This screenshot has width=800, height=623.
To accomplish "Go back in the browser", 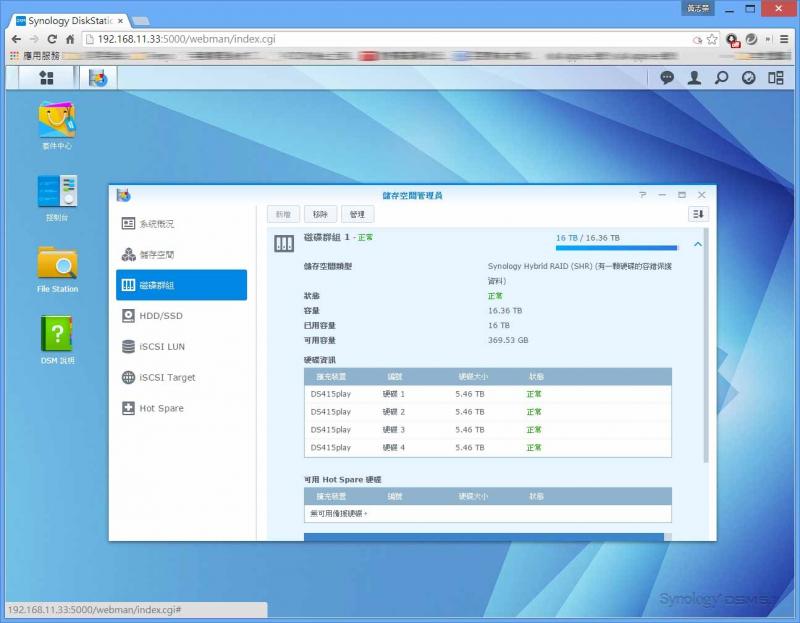I will click(16, 39).
